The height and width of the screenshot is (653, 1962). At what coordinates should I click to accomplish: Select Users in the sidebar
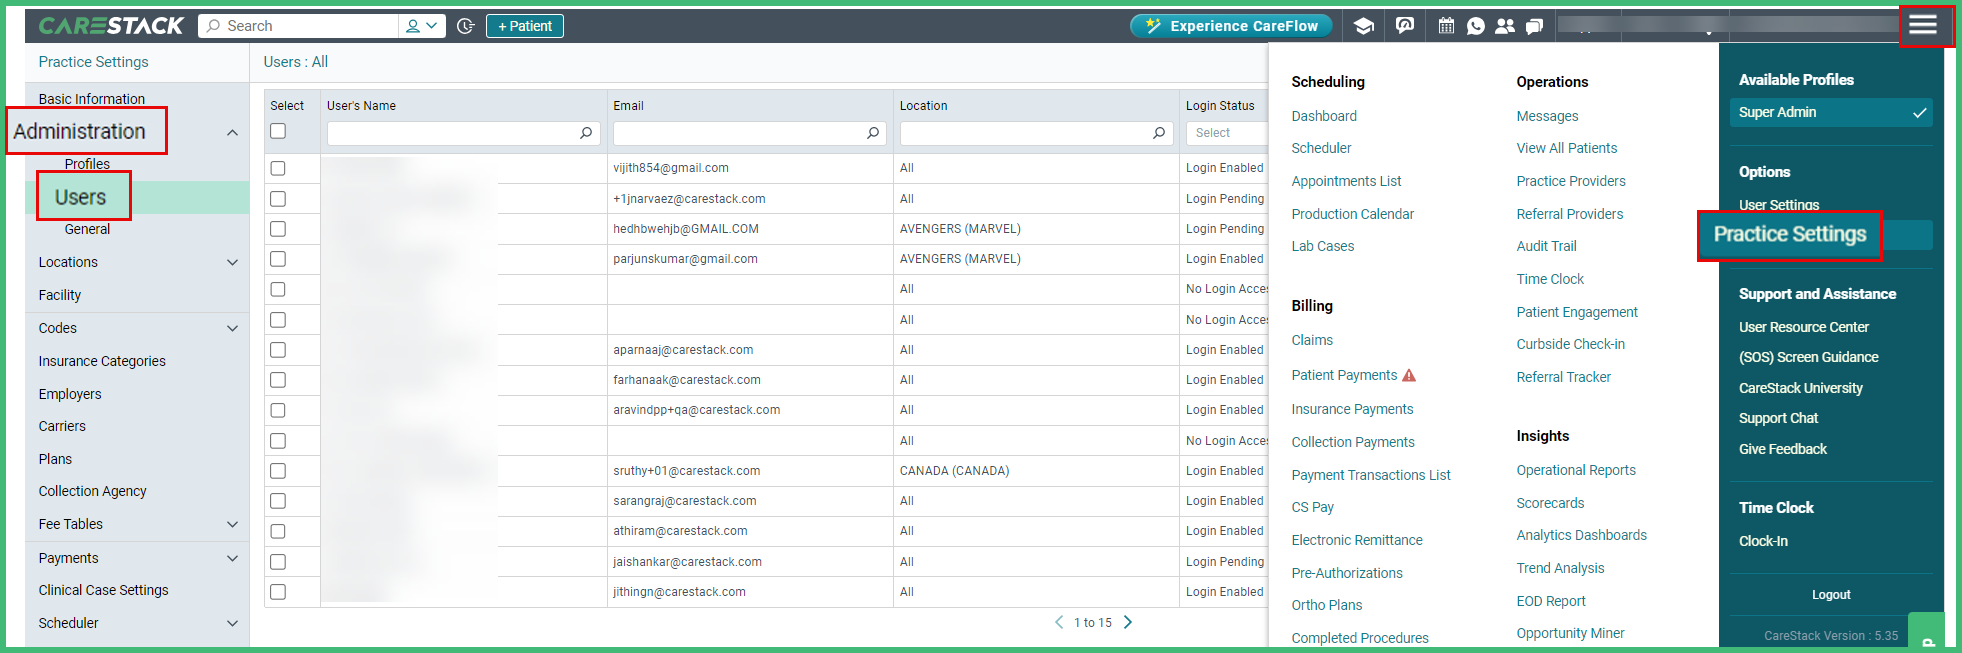[80, 197]
